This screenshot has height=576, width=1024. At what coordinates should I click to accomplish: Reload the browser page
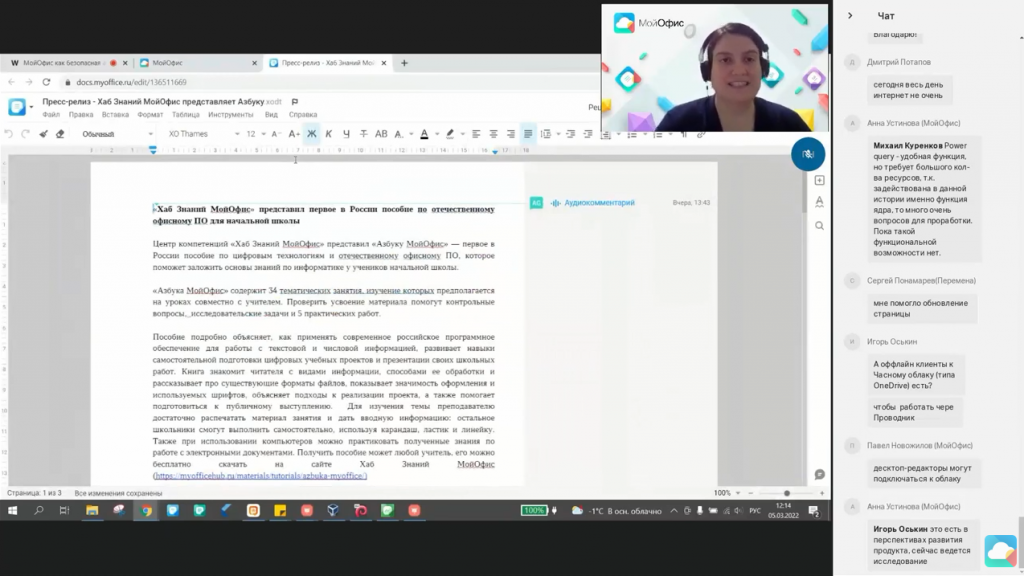click(46, 82)
